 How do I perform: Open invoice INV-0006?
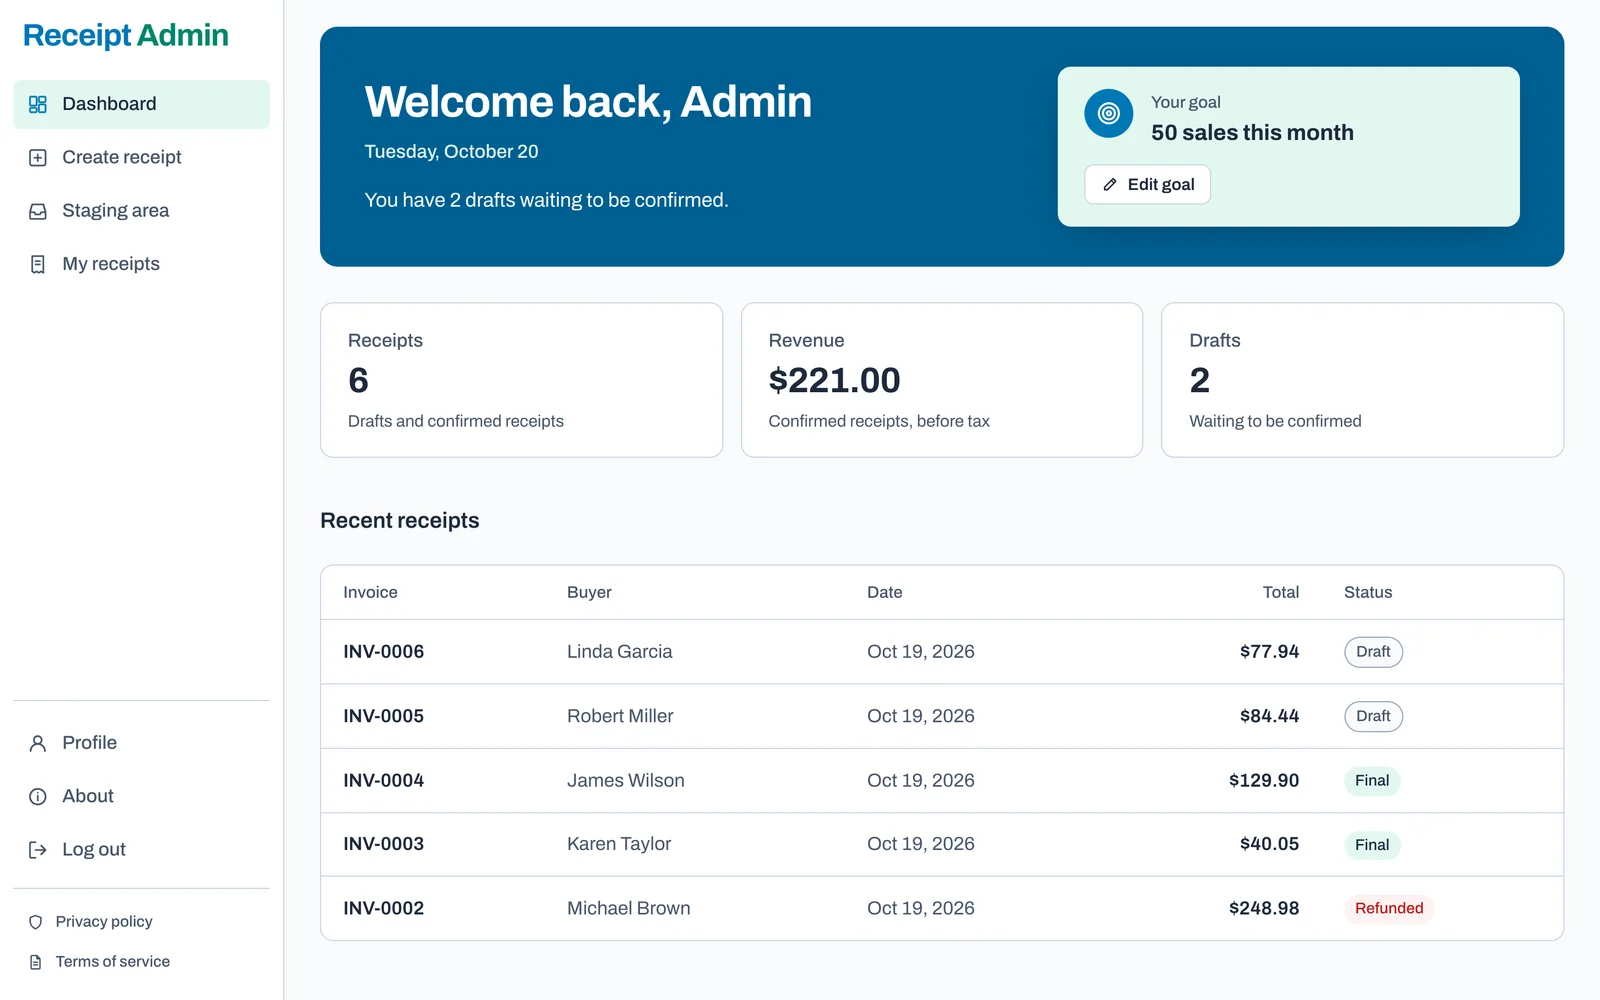(384, 652)
